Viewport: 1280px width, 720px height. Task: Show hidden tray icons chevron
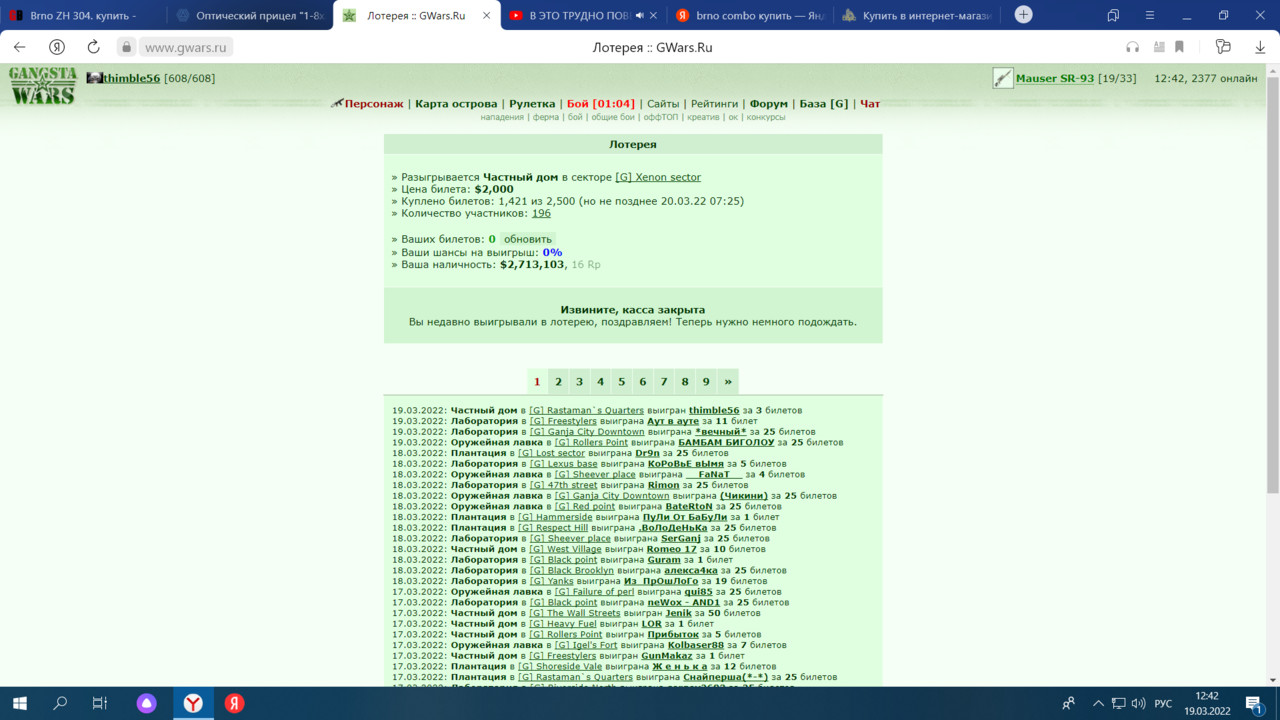1098,704
